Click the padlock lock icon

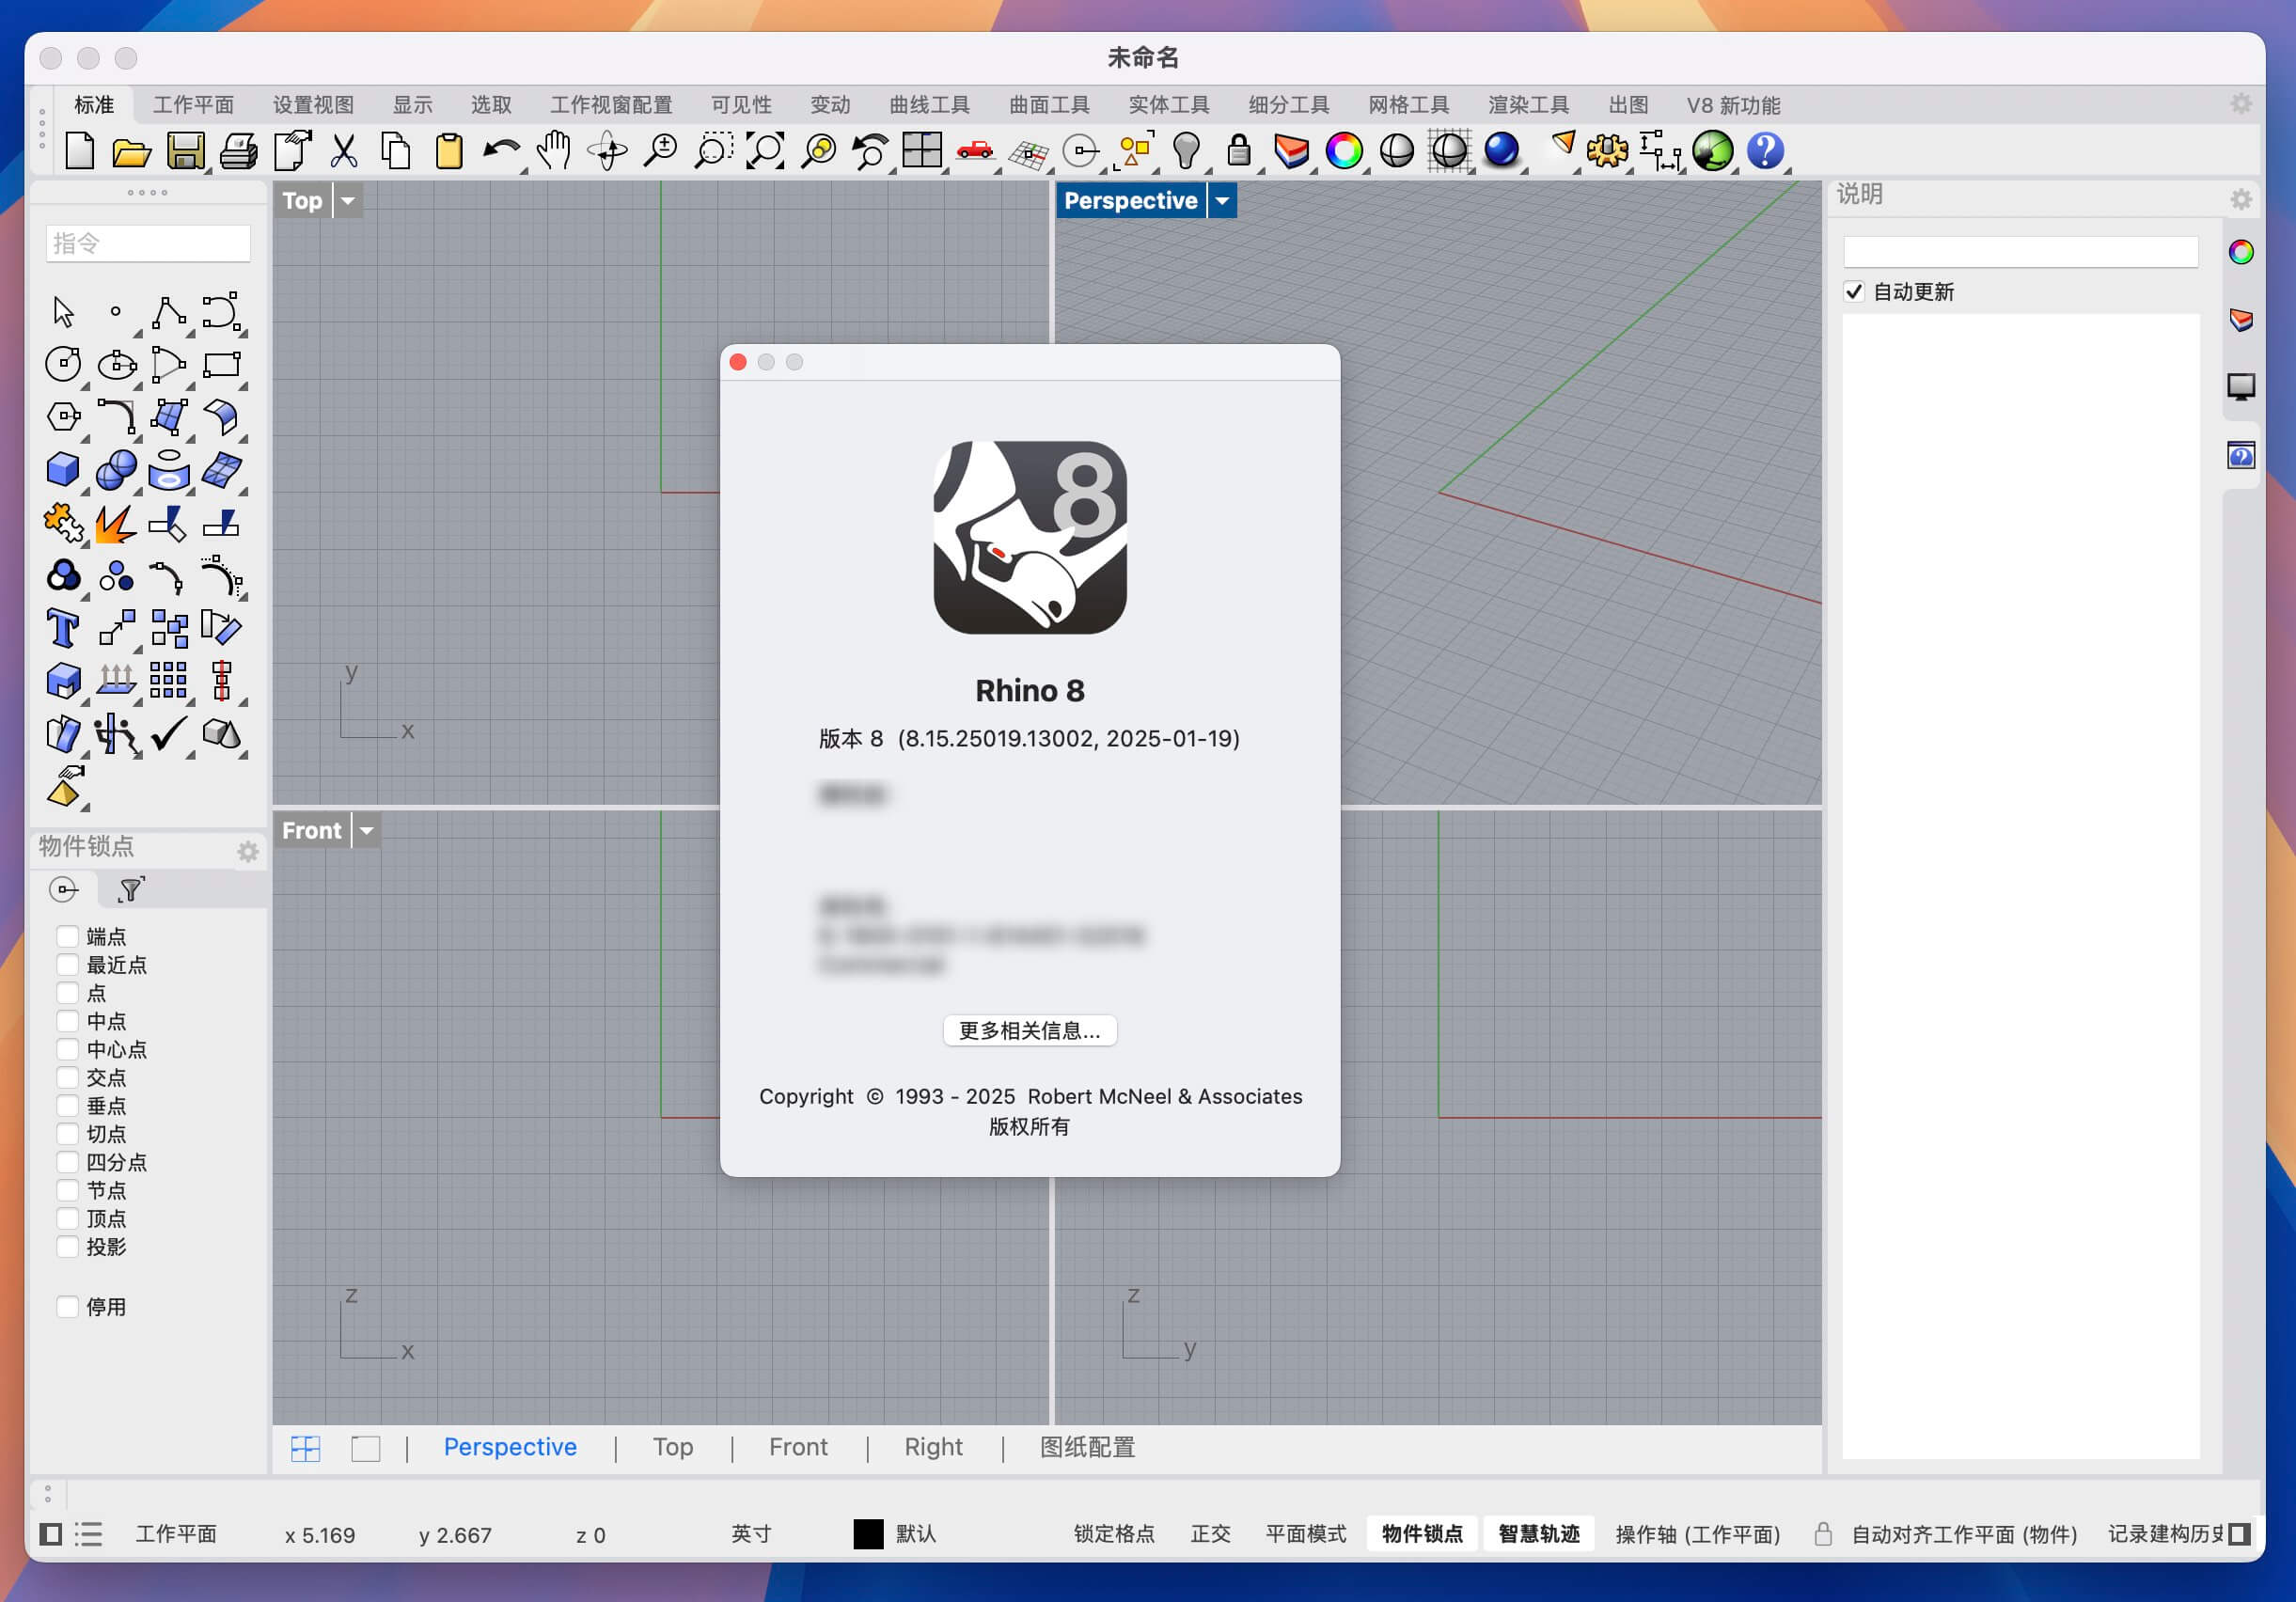click(x=1239, y=151)
